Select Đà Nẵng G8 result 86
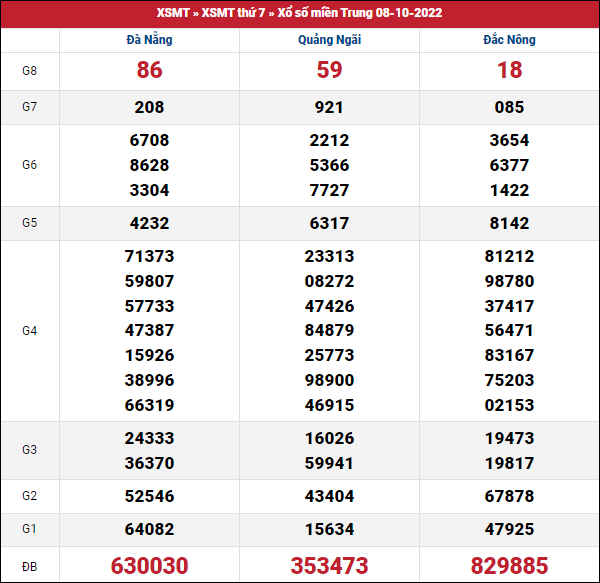Viewport: 600px width, 583px height. [x=149, y=71]
